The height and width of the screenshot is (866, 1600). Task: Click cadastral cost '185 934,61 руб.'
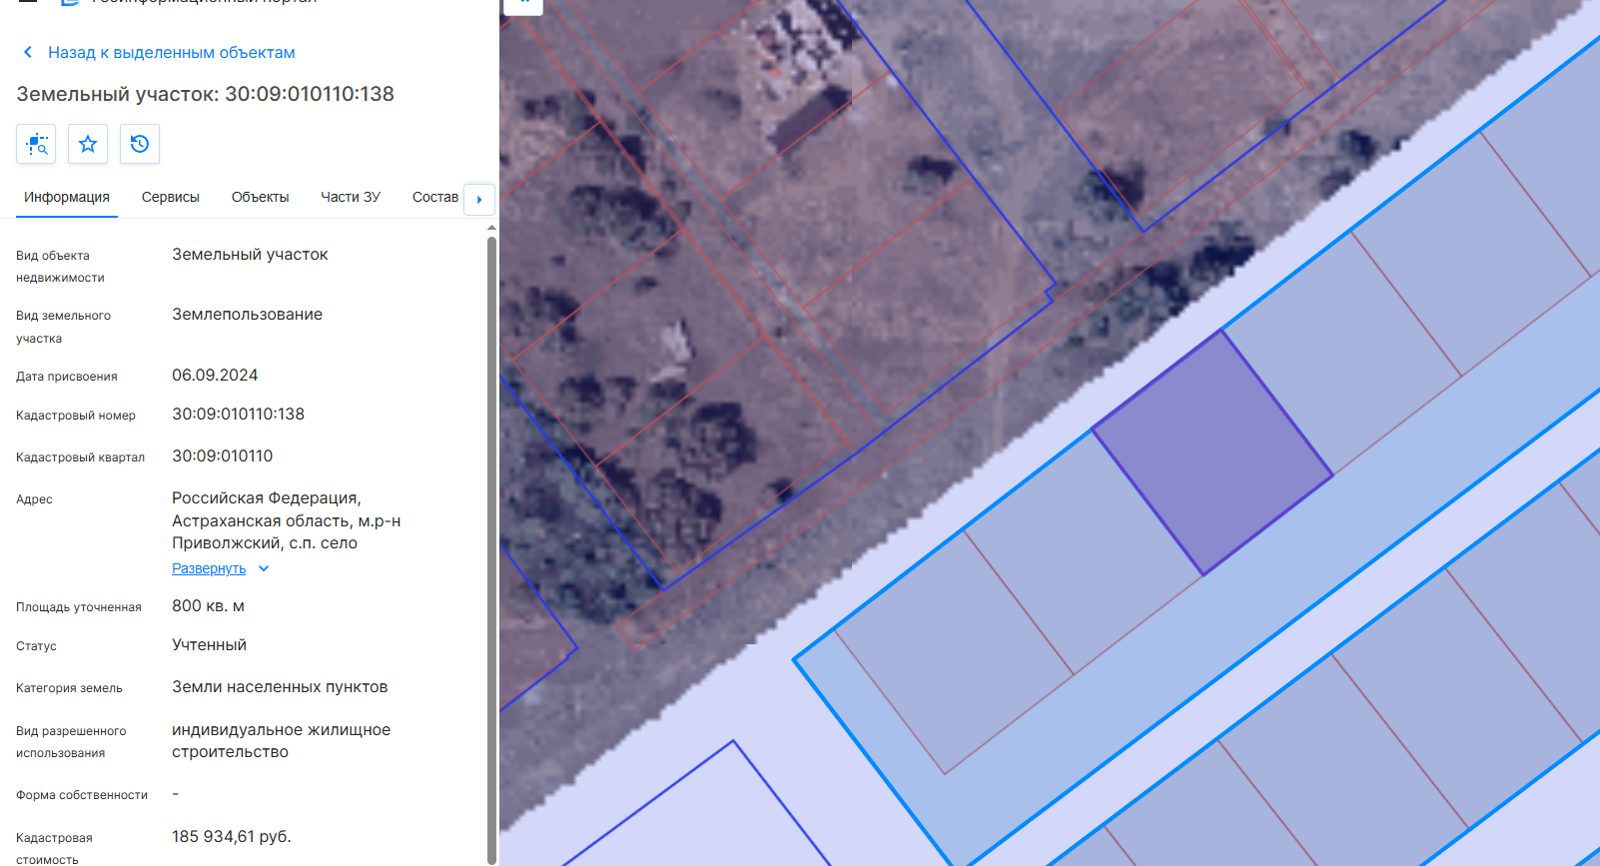[232, 836]
